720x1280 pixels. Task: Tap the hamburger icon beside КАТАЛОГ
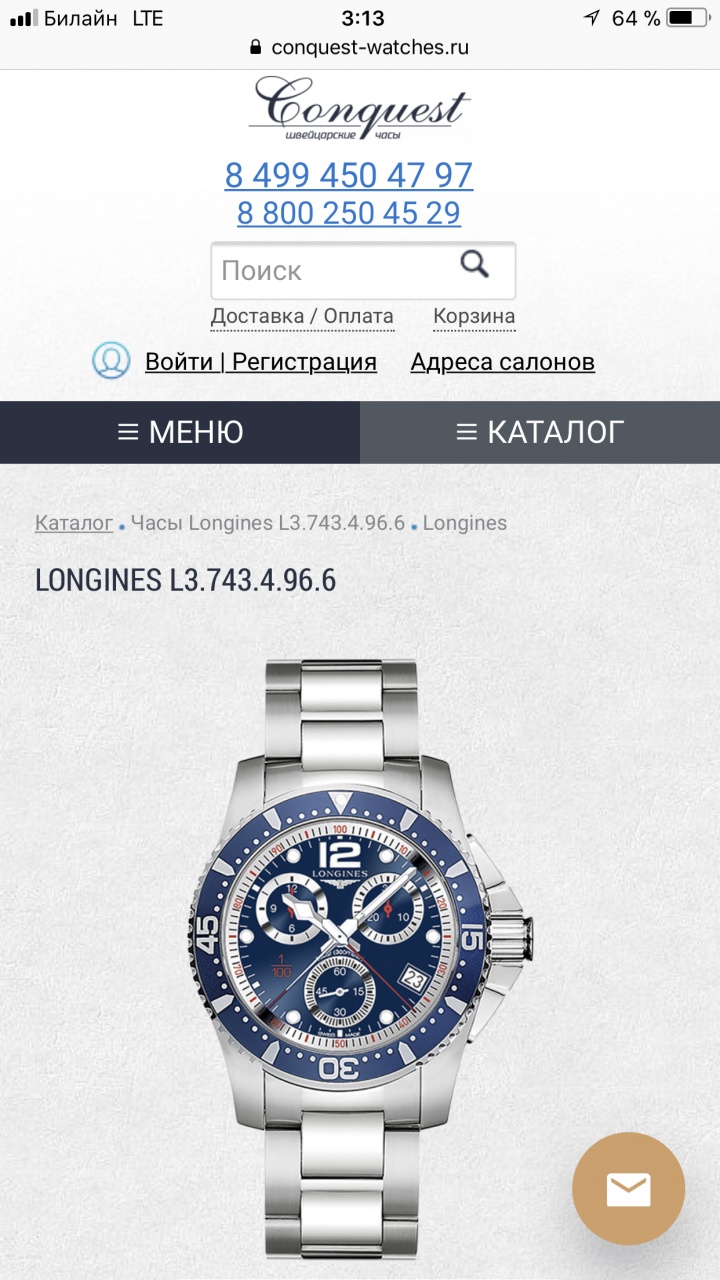click(466, 432)
